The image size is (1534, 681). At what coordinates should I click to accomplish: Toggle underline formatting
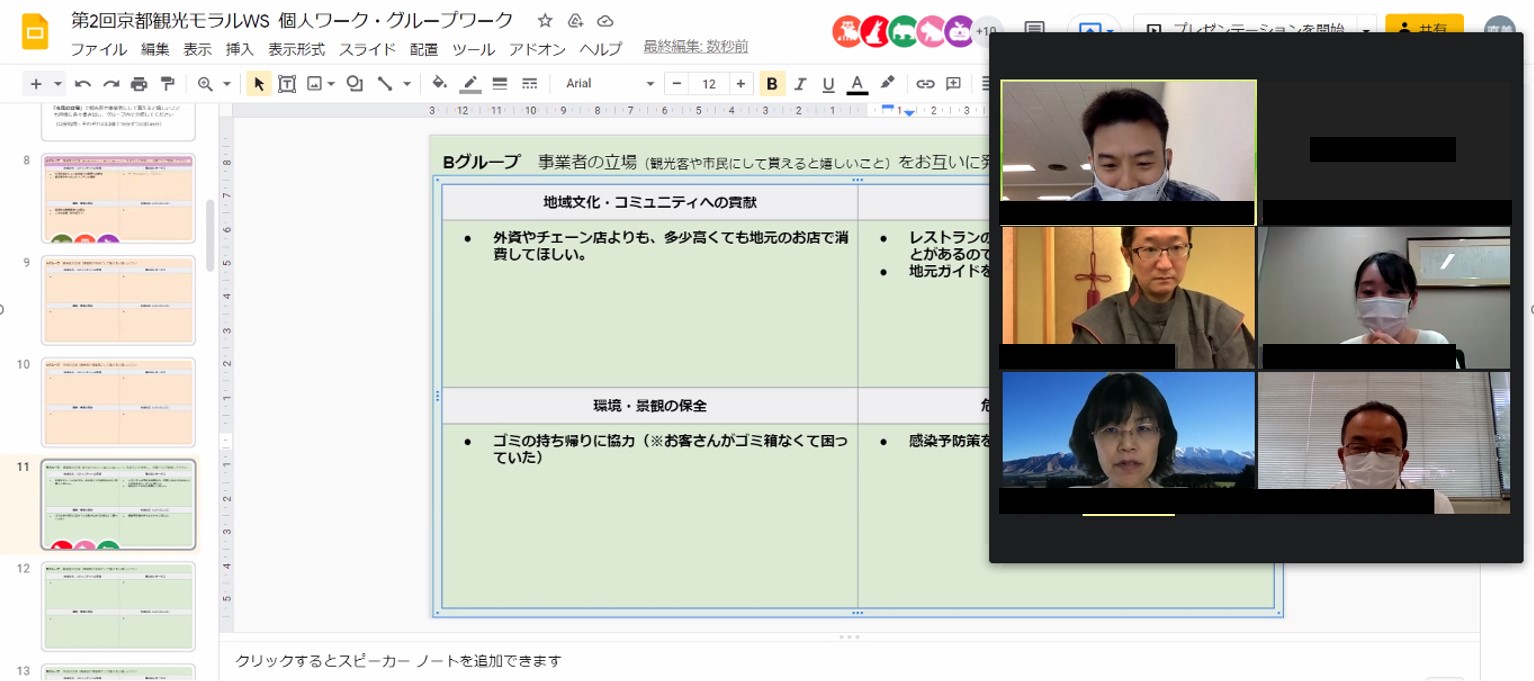click(x=827, y=84)
